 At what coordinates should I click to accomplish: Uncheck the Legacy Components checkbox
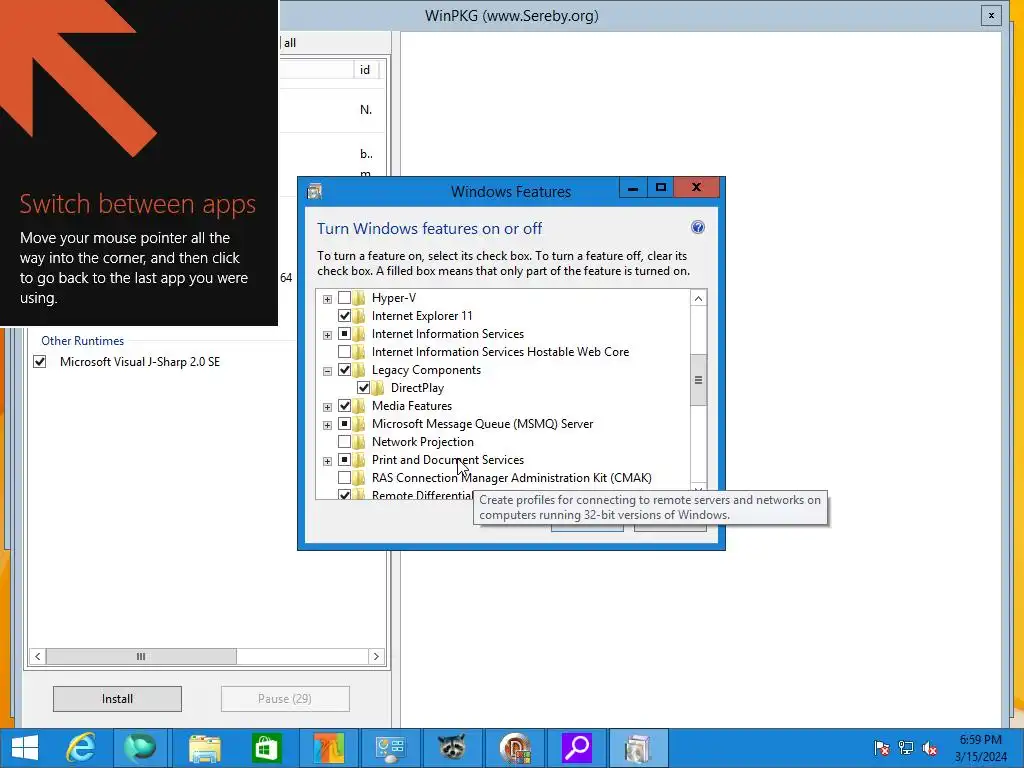tap(344, 370)
